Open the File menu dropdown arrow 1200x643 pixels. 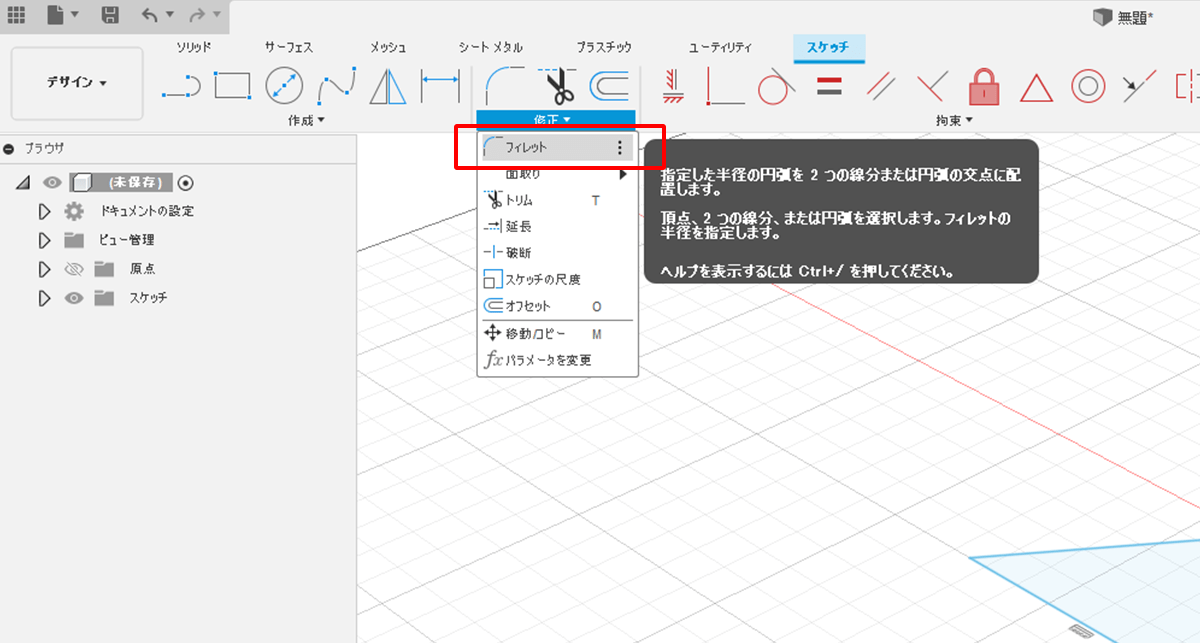(x=75, y=15)
